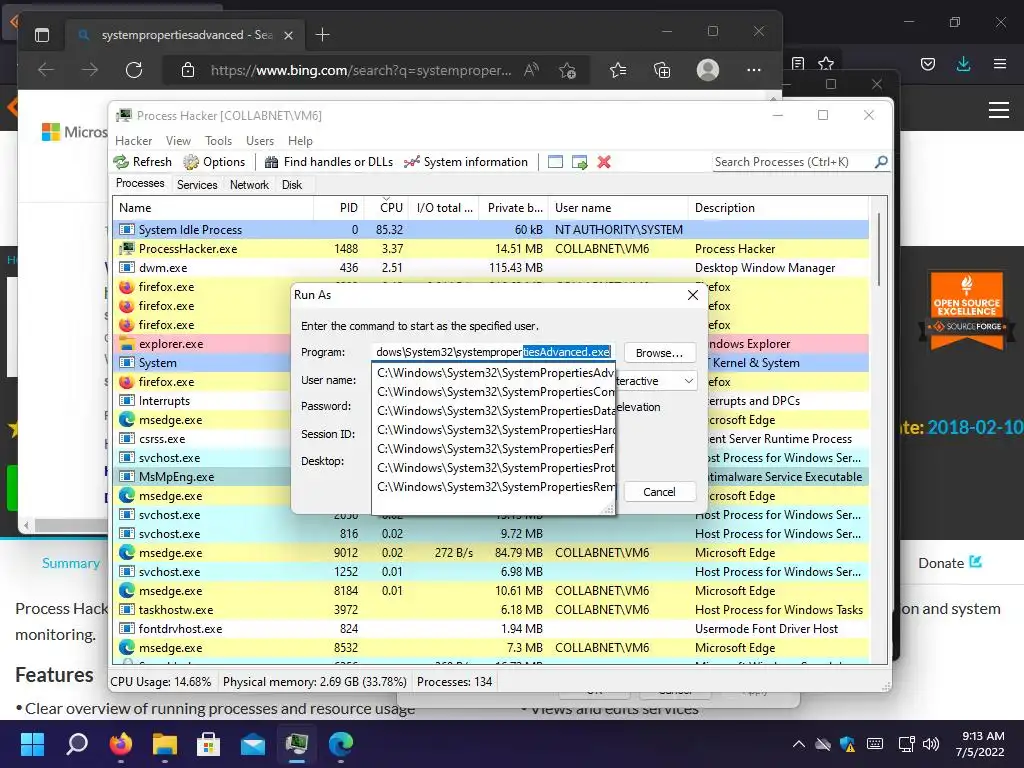Choose the SystemPropertiesPerf suggestion

(x=494, y=449)
